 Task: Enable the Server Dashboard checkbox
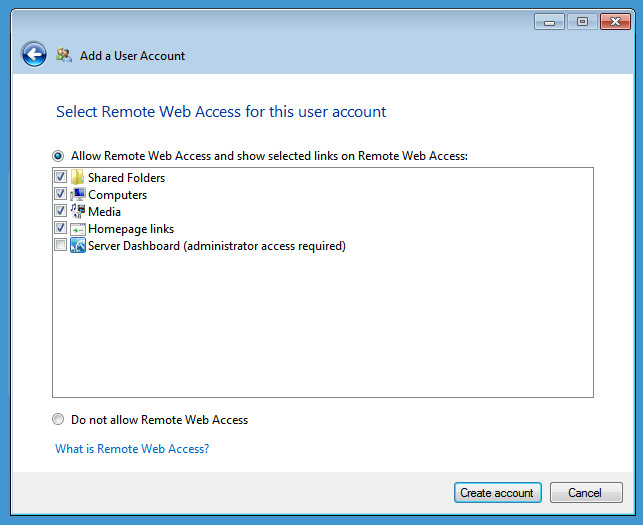pos(61,246)
